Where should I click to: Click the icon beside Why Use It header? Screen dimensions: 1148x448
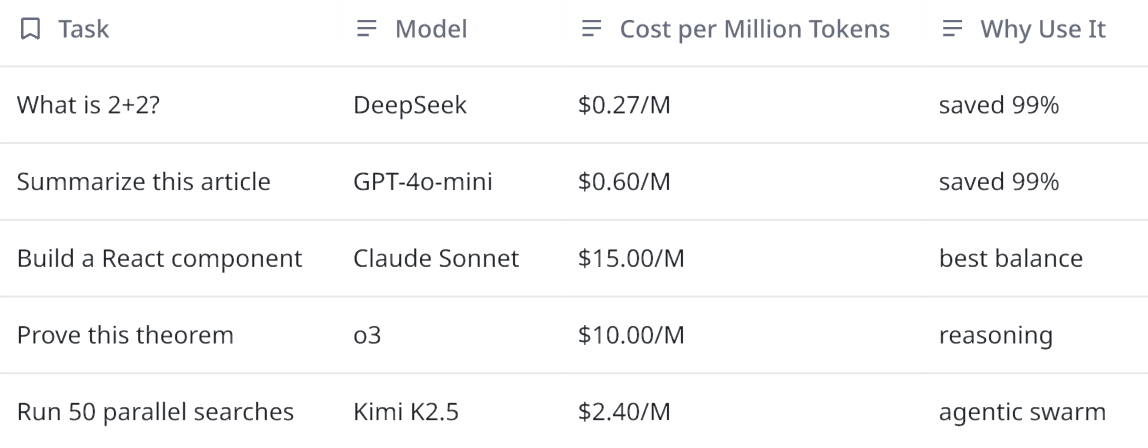coord(952,30)
